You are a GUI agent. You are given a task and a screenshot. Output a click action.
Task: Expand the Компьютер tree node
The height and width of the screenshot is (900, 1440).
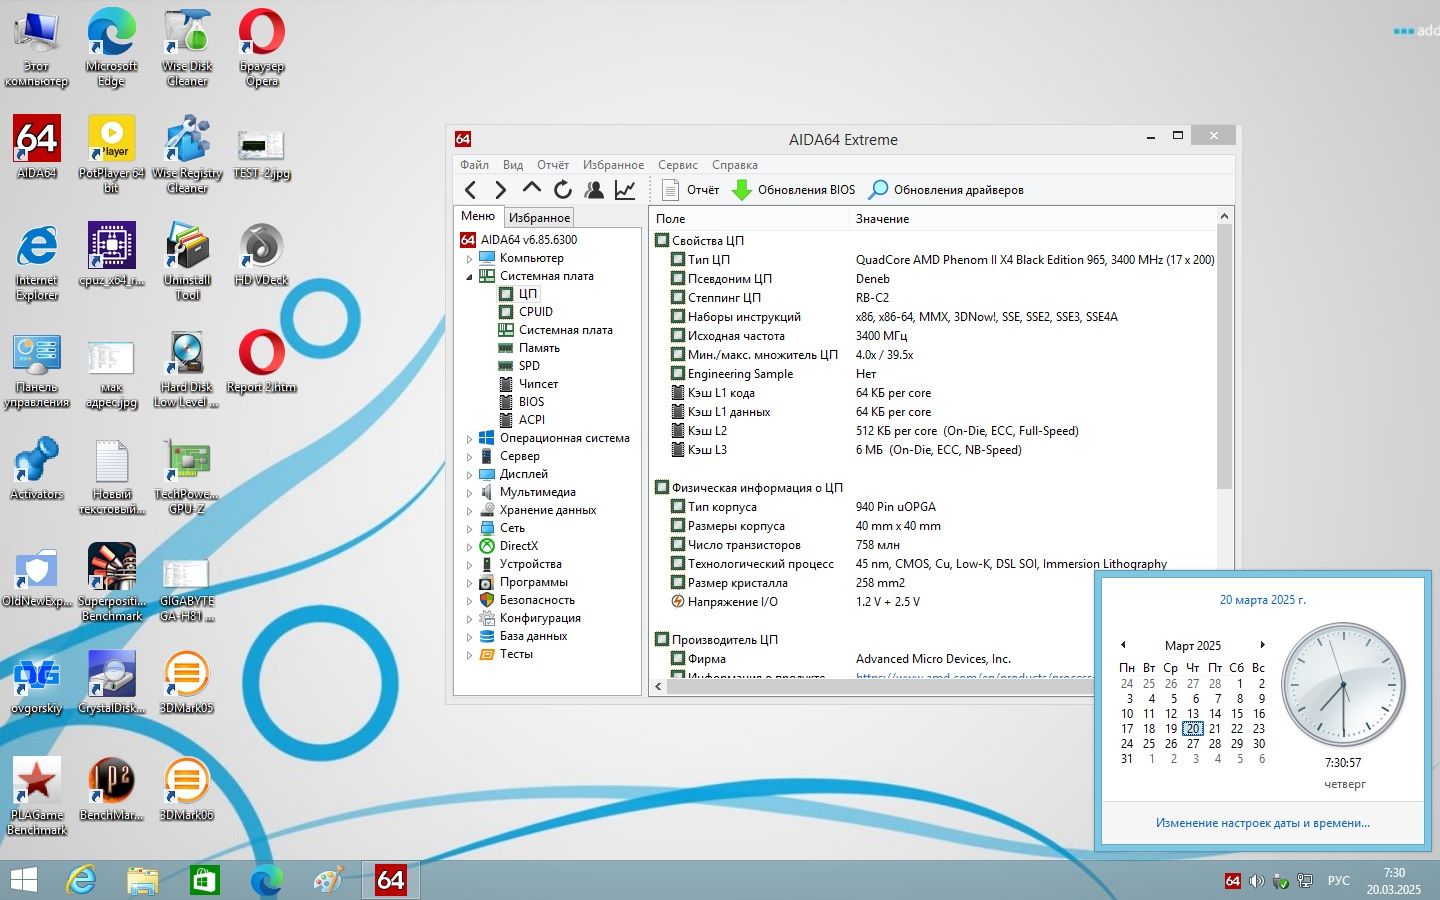point(469,259)
